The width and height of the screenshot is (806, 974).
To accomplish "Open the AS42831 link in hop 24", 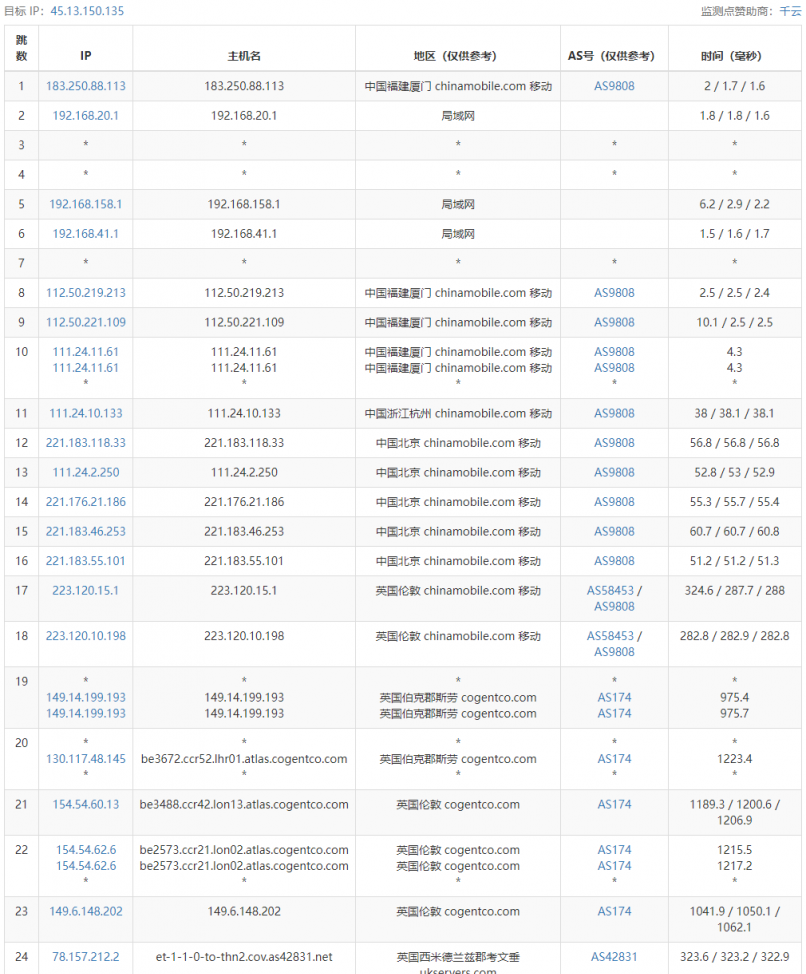I will pos(614,957).
